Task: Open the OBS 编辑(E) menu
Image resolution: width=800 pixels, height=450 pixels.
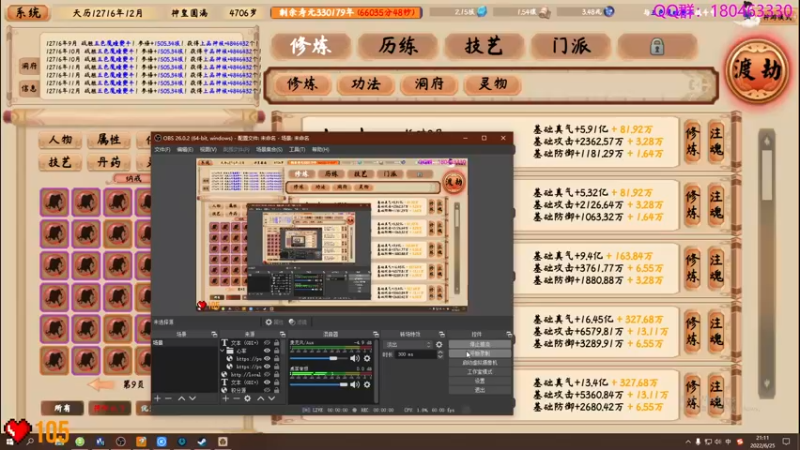Action: (x=185, y=149)
